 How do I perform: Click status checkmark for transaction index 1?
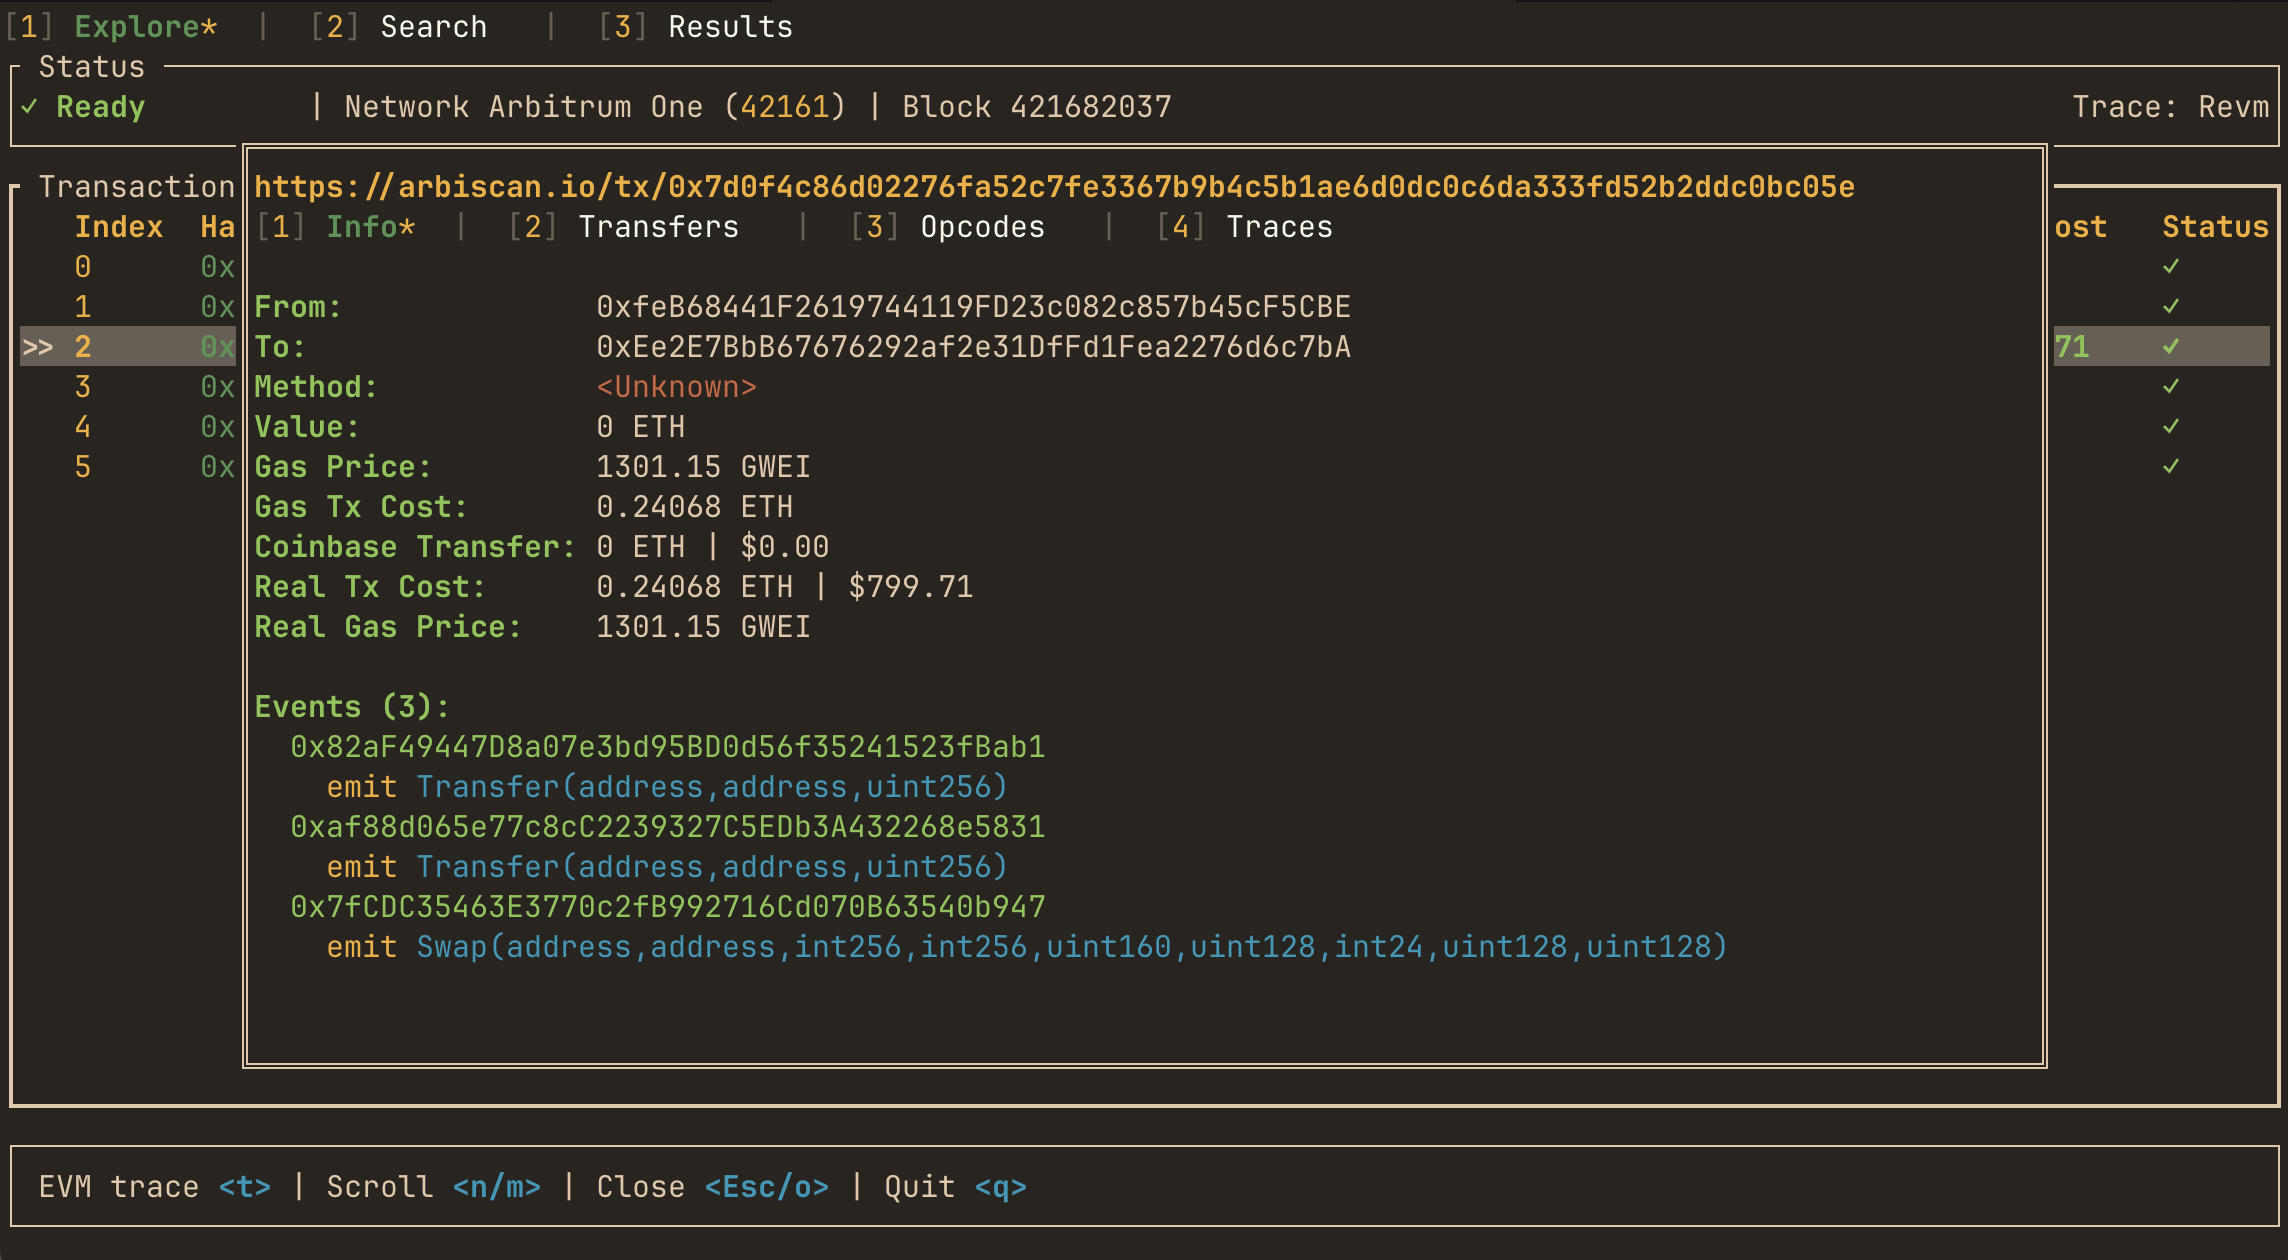[2170, 307]
